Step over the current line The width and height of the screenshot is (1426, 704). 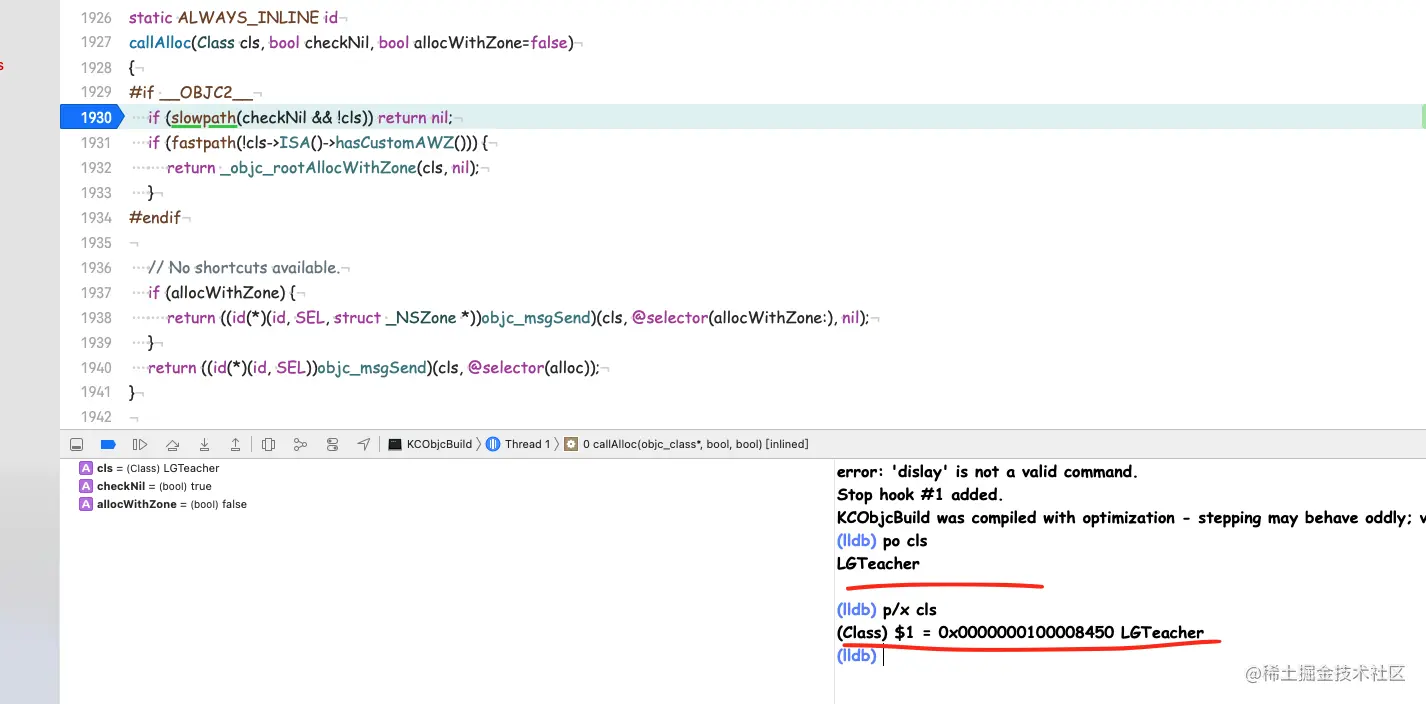point(172,444)
